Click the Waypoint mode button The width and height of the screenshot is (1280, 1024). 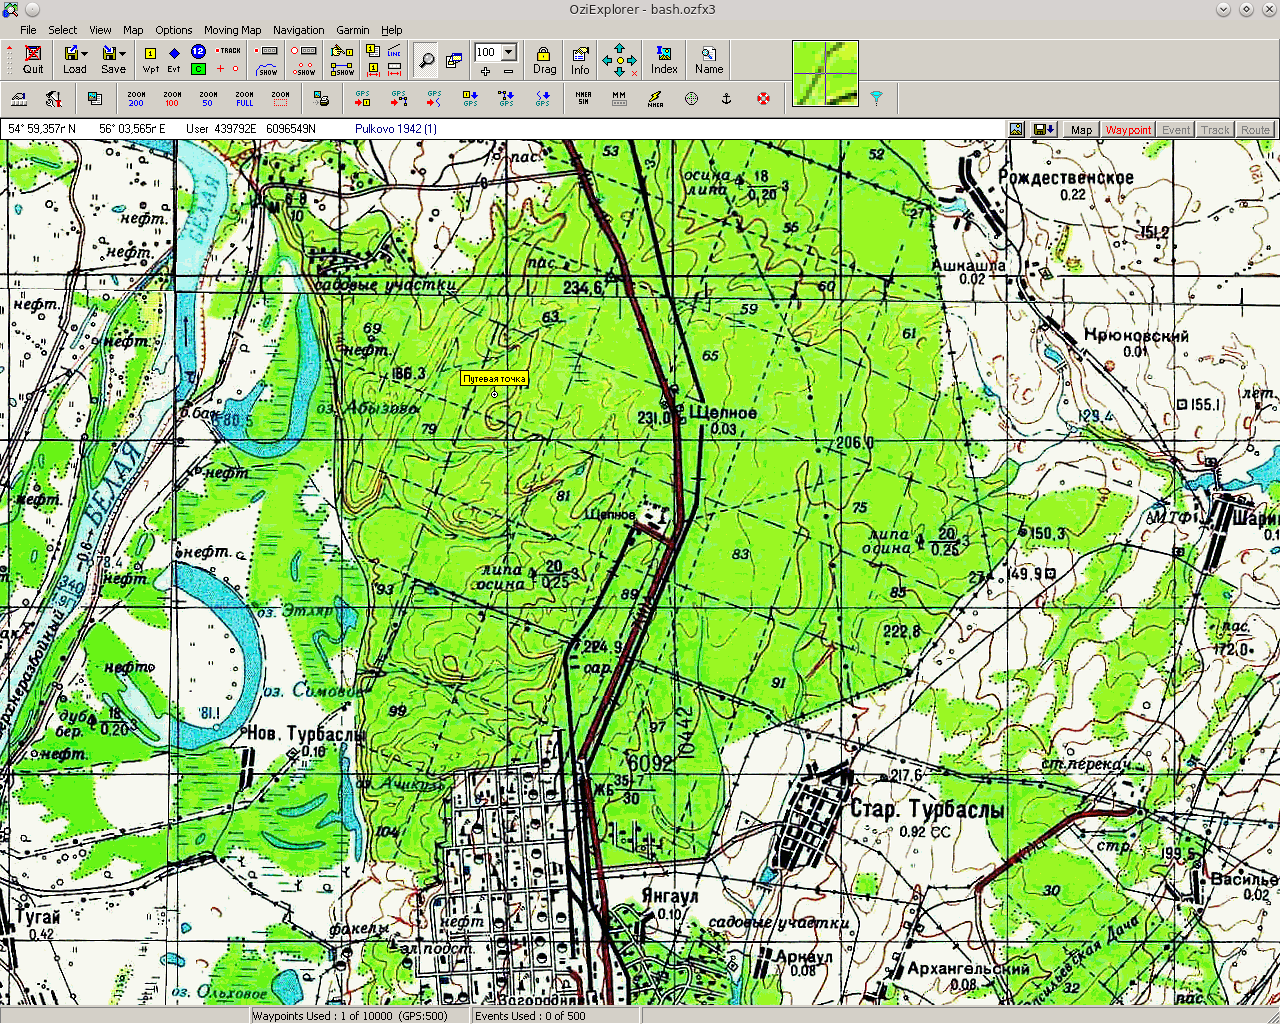coord(1128,130)
